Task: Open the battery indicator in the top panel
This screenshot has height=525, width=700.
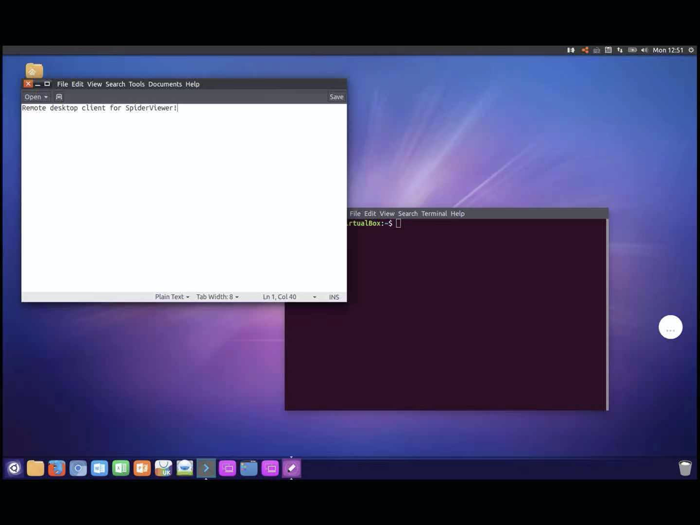Action: 632,50
